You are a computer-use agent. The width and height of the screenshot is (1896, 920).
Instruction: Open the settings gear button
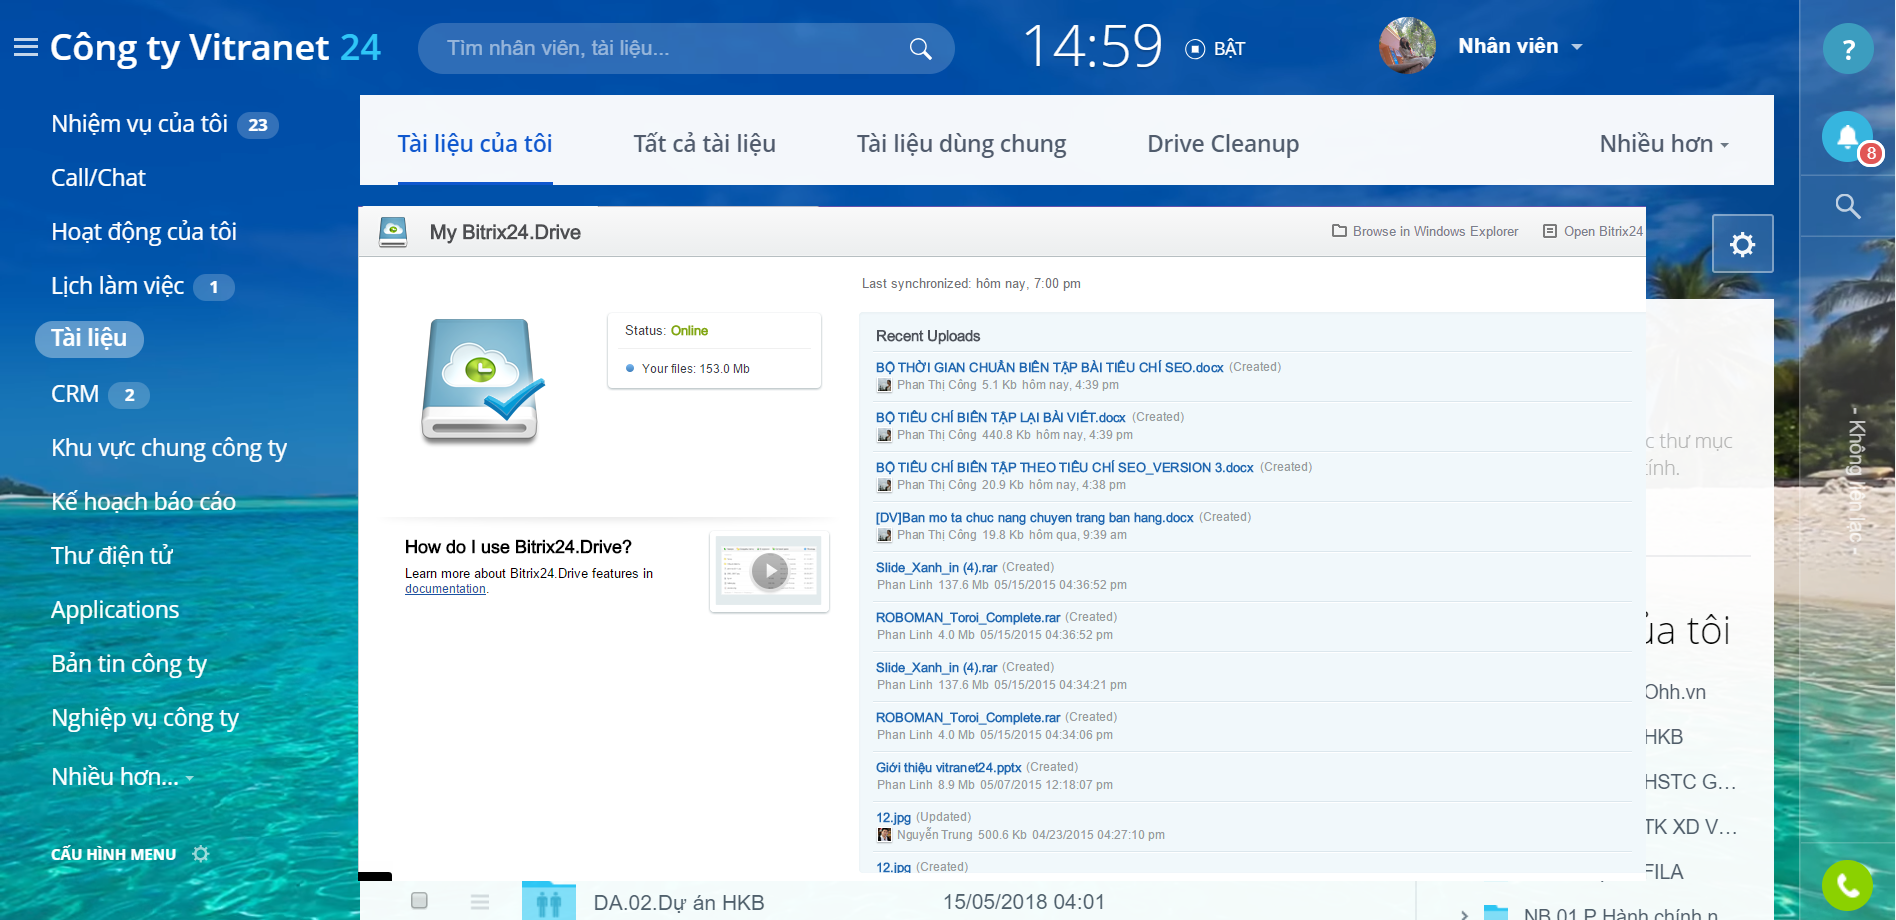(x=1742, y=244)
